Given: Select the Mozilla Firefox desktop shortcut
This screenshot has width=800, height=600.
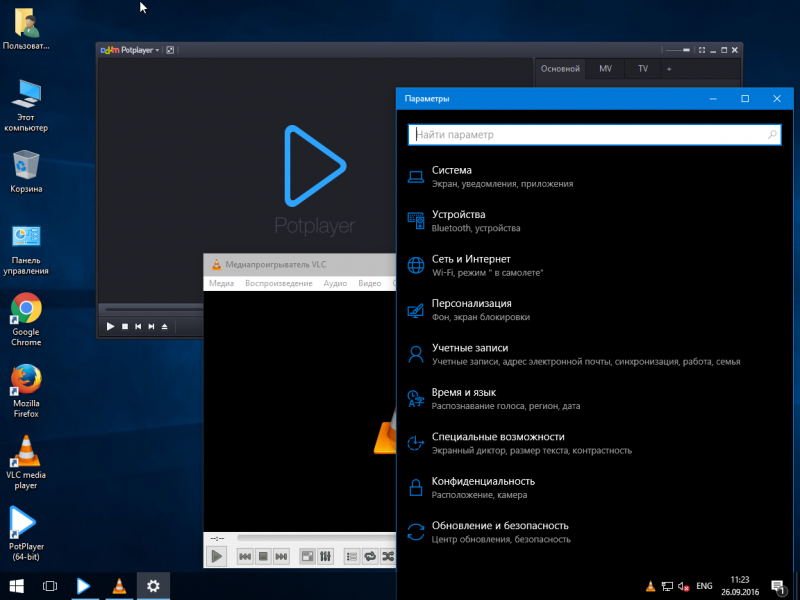Looking at the screenshot, I should pyautogui.click(x=26, y=391).
